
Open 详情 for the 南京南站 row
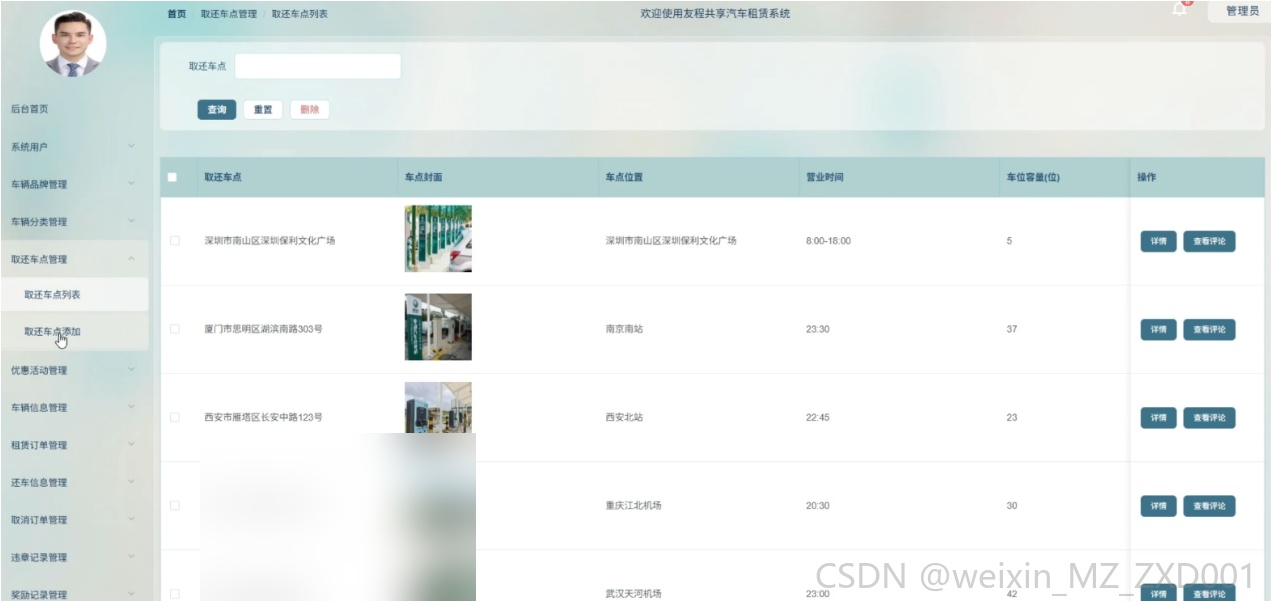tap(1158, 329)
